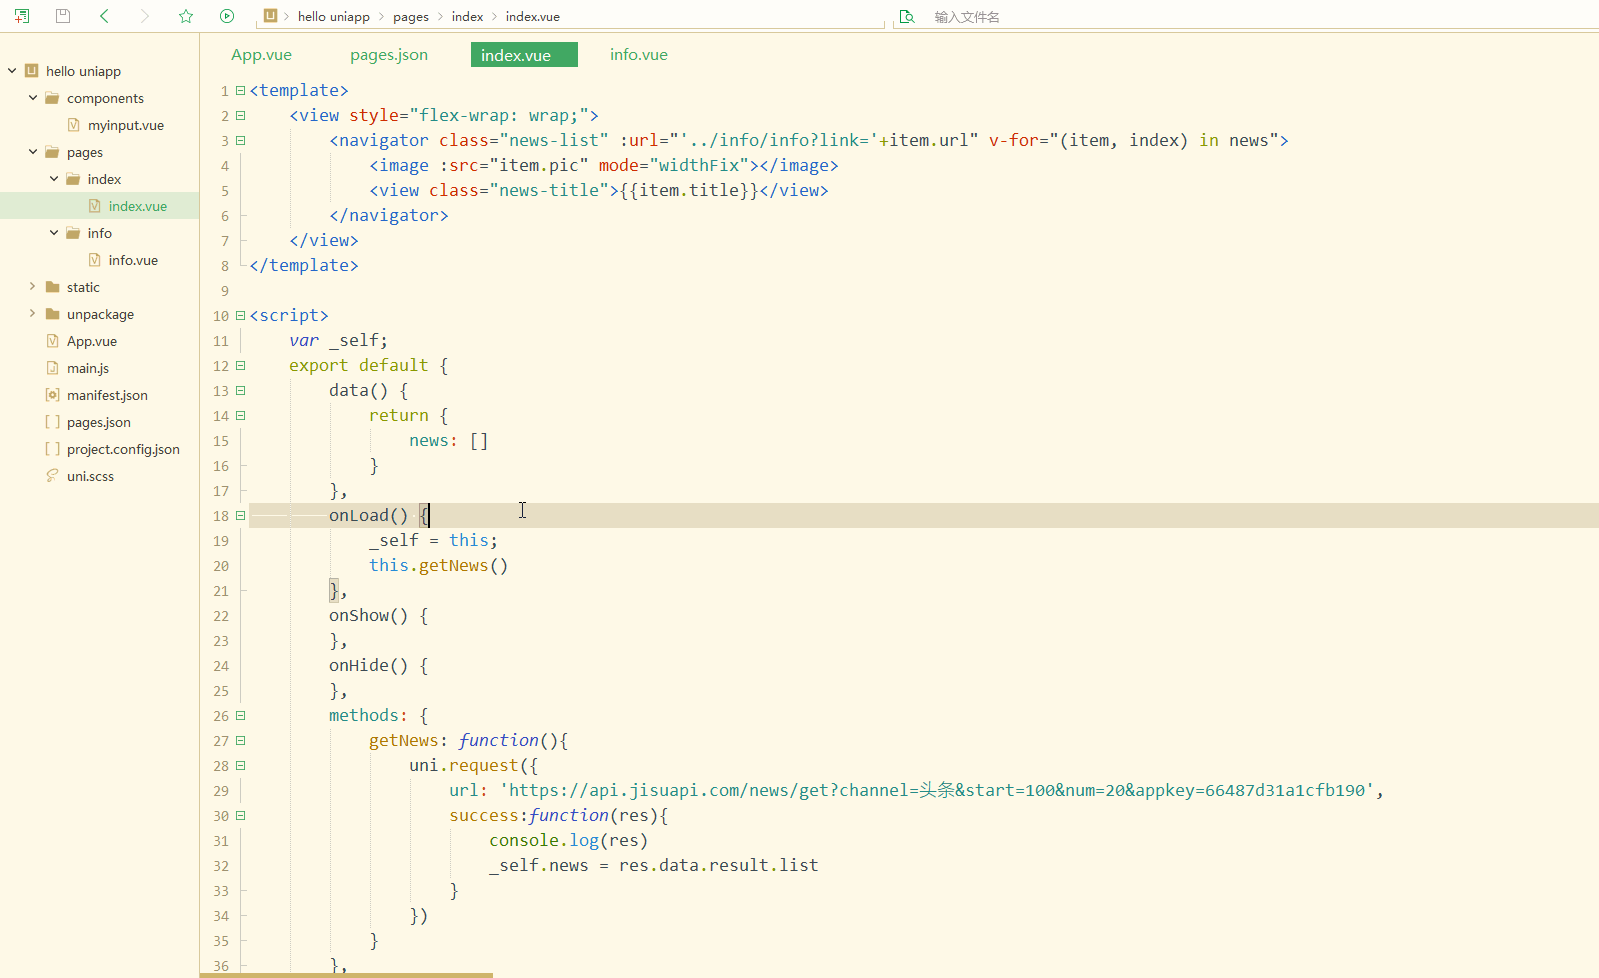Image resolution: width=1599 pixels, height=978 pixels.
Task: Switch to the info.vue tab
Action: click(639, 55)
